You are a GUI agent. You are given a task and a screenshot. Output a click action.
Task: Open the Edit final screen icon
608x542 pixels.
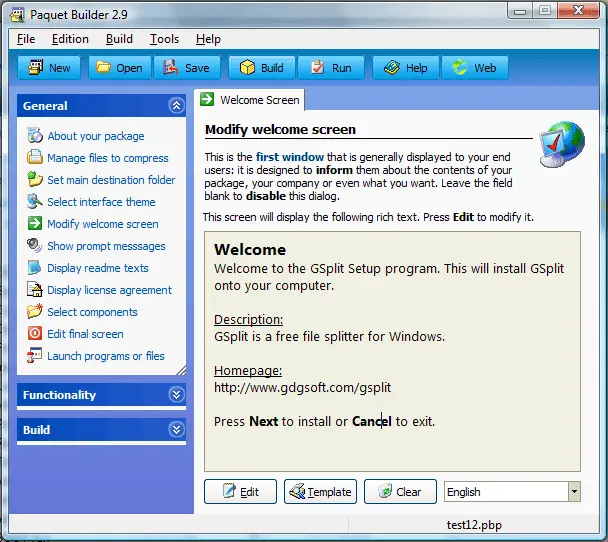coord(35,333)
